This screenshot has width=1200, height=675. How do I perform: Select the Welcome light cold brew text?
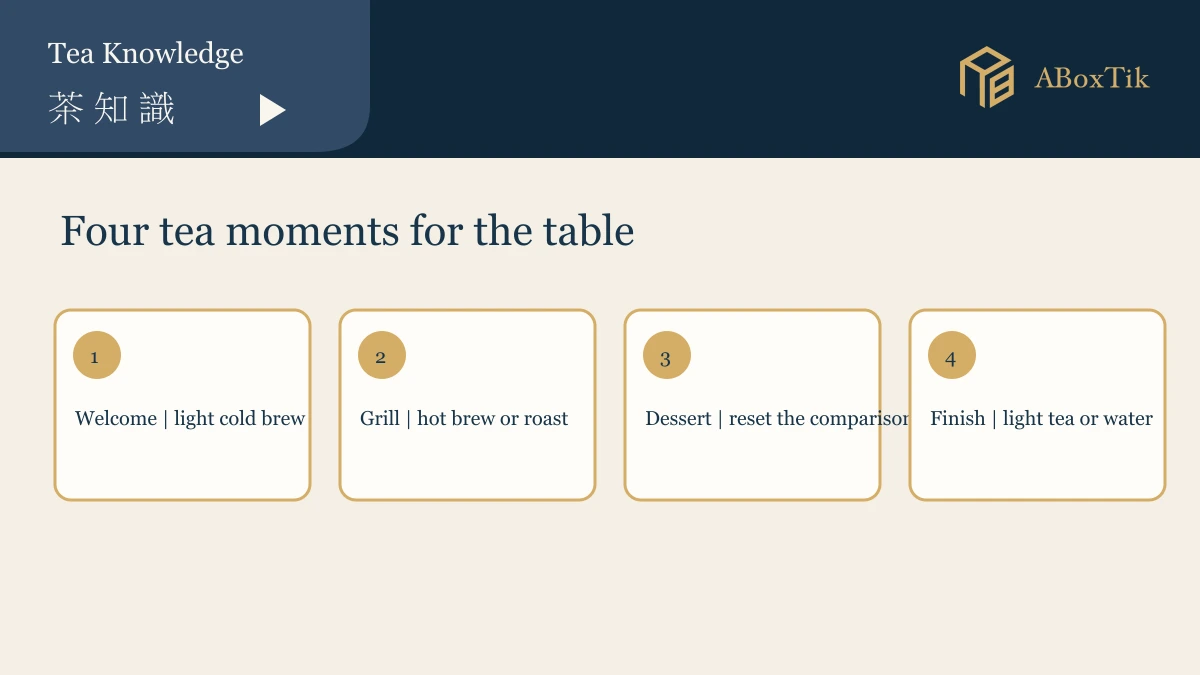190,418
